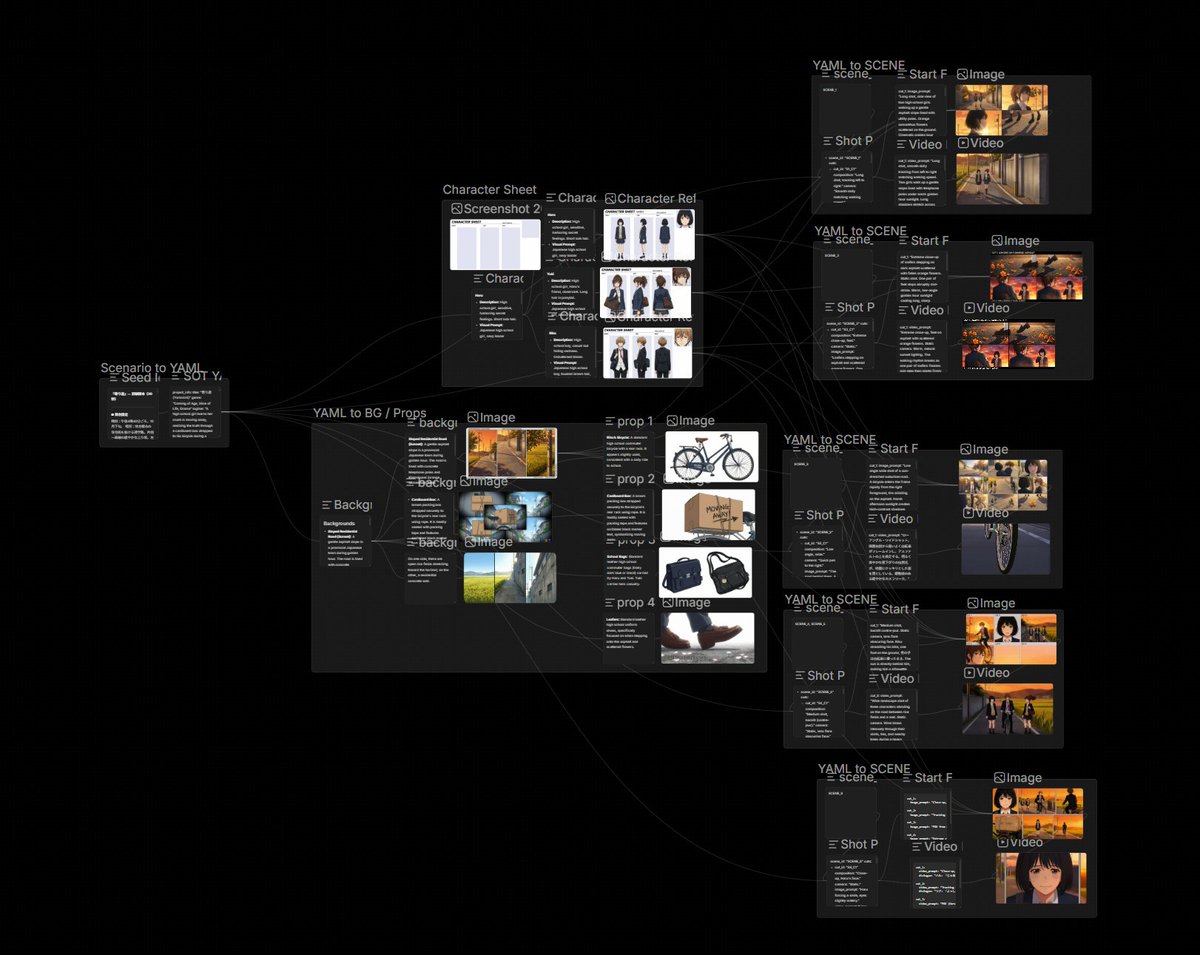Select the blank character sheet template screenshot
This screenshot has height=955, width=1200.
(x=495, y=244)
